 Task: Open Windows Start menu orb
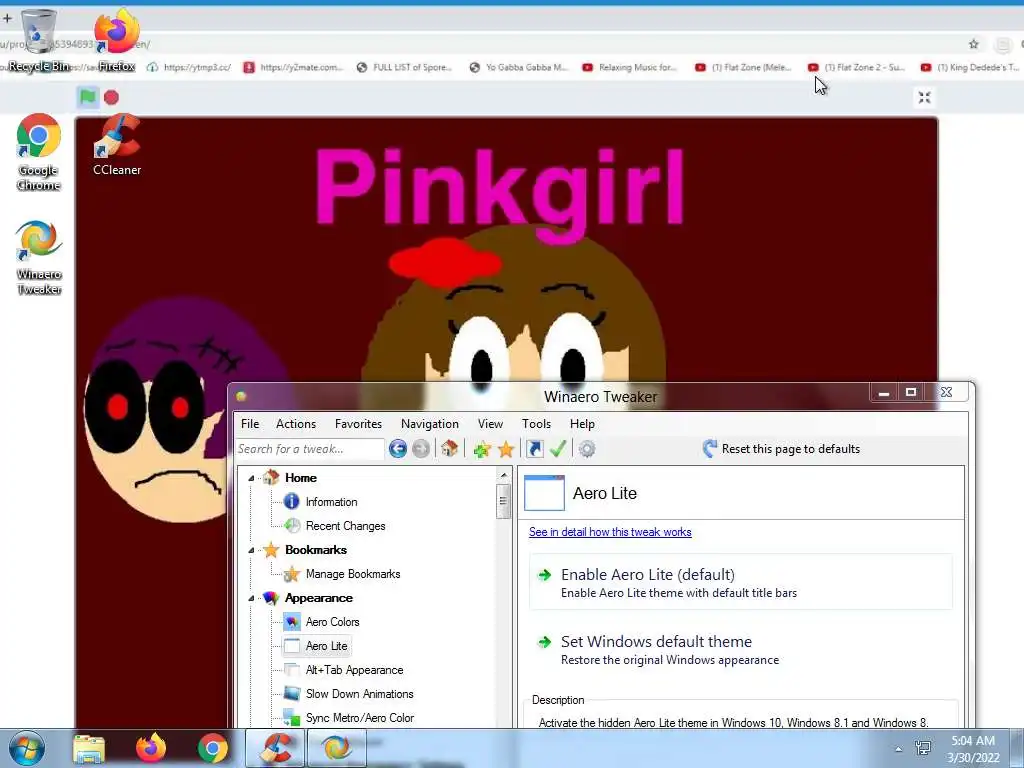(27, 748)
